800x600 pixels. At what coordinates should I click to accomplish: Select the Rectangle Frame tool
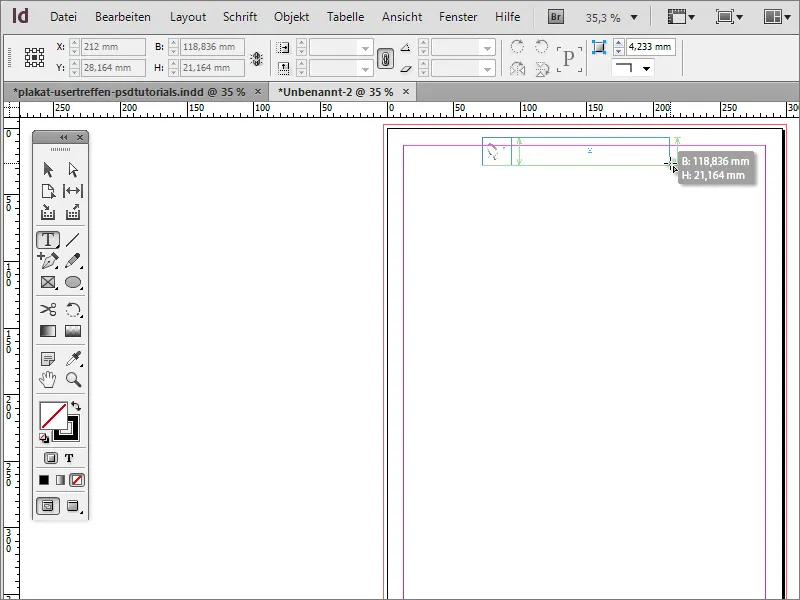(x=48, y=282)
